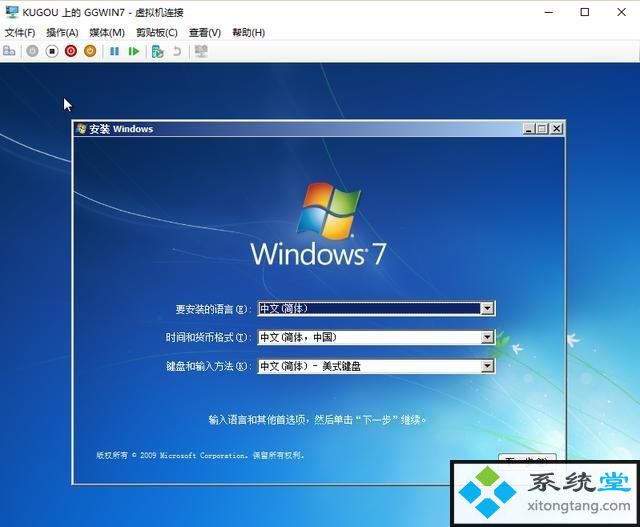This screenshot has height=527, width=640.
Task: Click the orange Save state icon
Action: coord(90,51)
